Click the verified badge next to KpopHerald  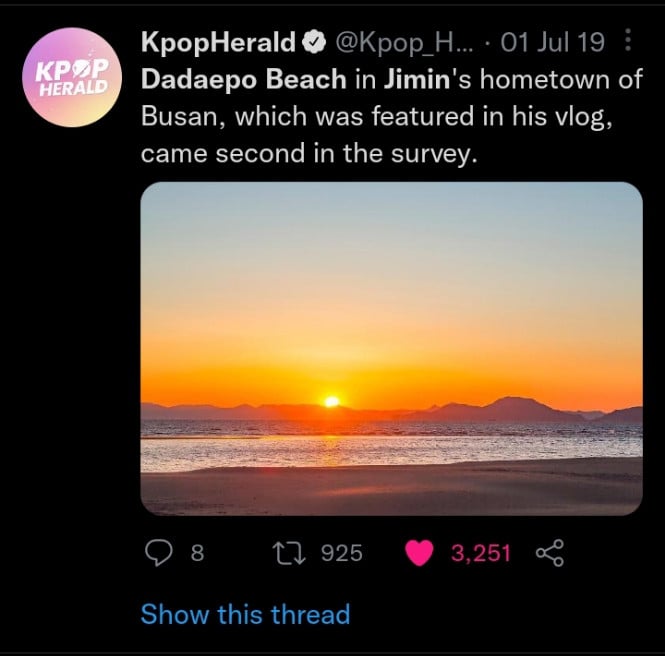(x=314, y=42)
